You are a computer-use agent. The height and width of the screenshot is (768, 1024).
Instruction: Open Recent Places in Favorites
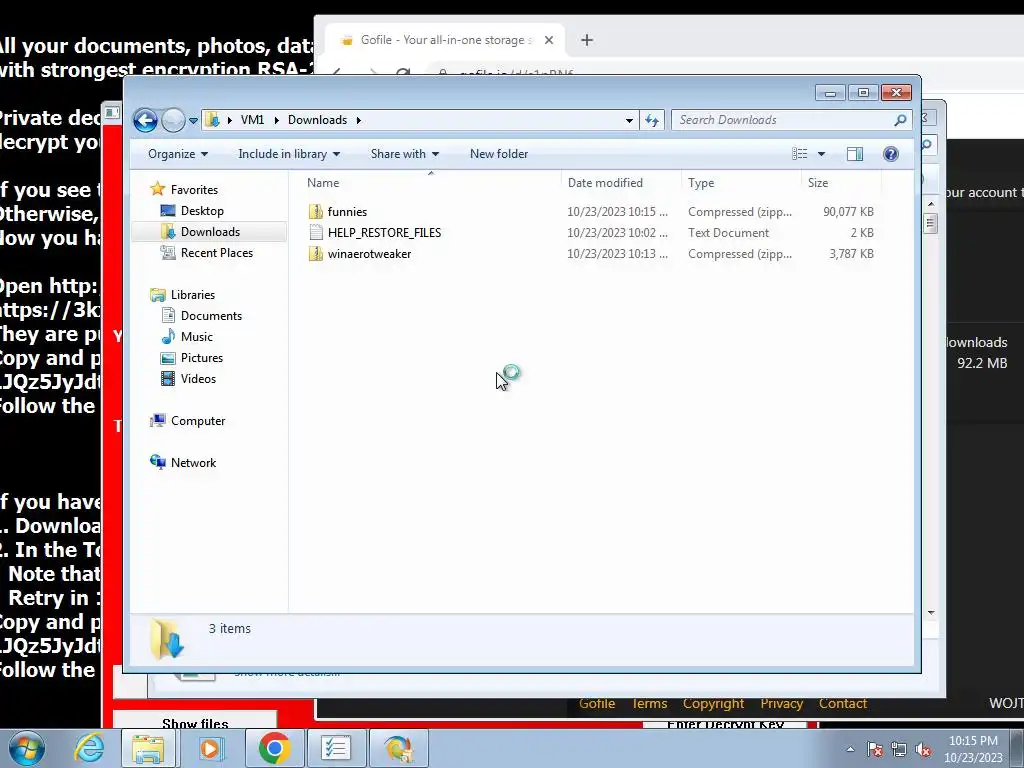click(x=217, y=253)
